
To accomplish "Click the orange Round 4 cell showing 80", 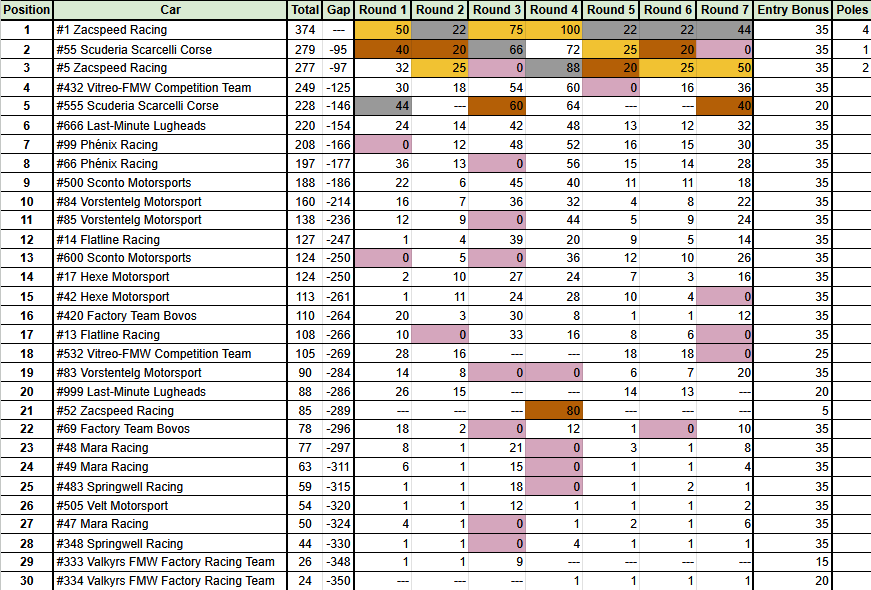I will click(x=555, y=410).
